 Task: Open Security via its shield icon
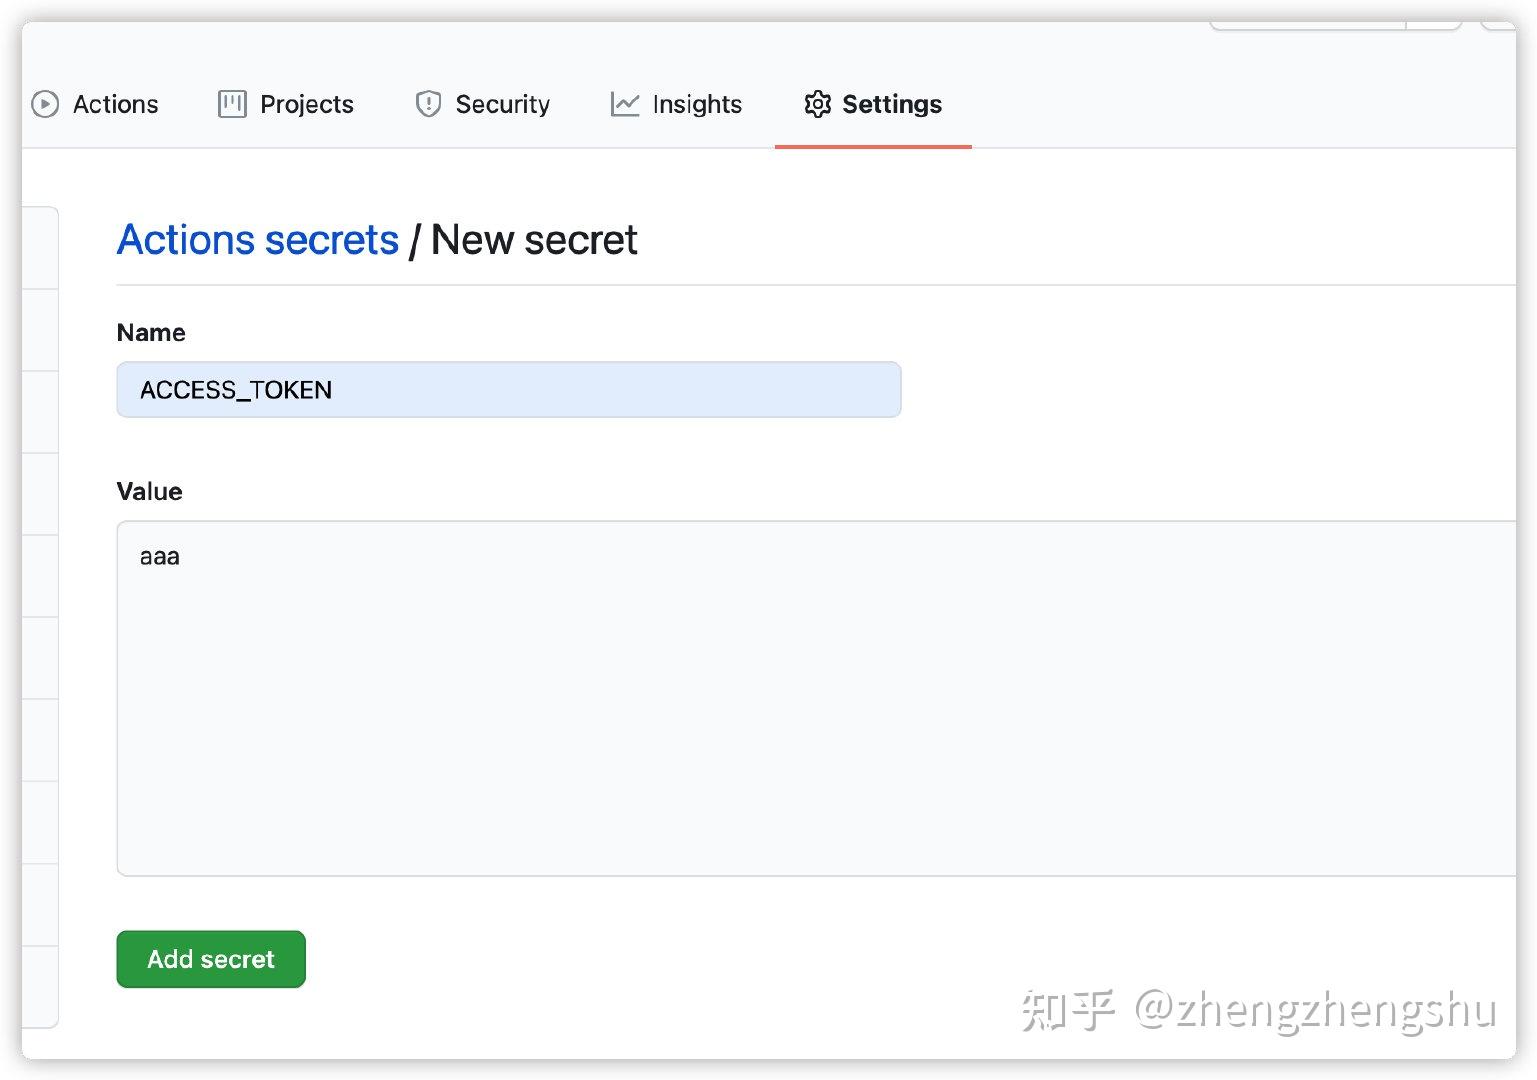click(428, 104)
